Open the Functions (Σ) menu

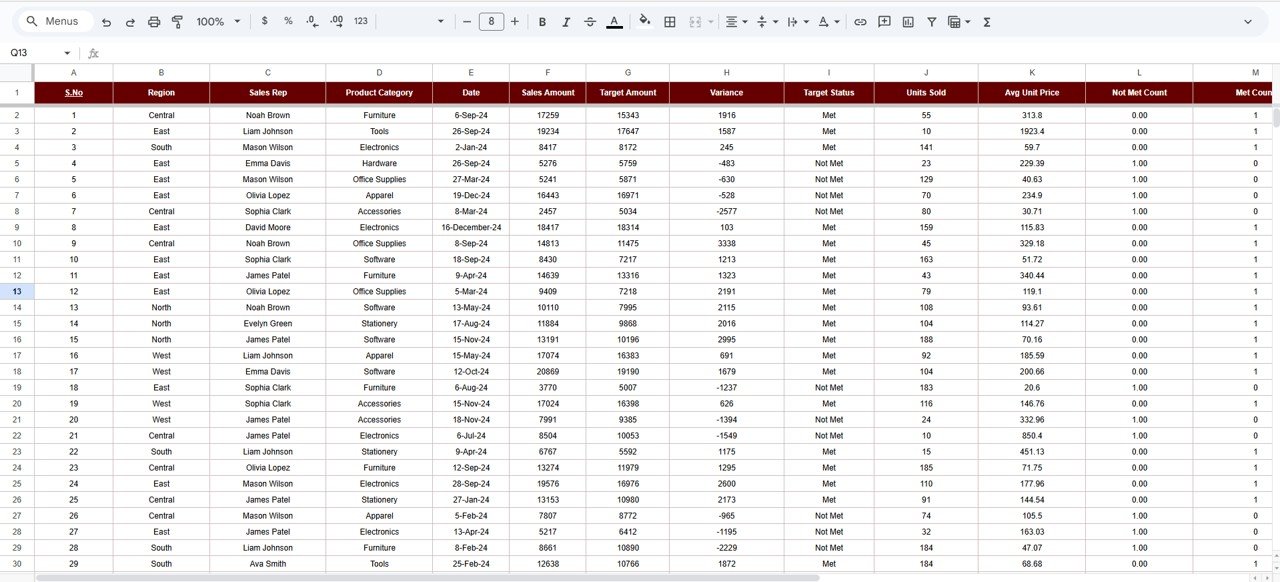[x=986, y=21]
